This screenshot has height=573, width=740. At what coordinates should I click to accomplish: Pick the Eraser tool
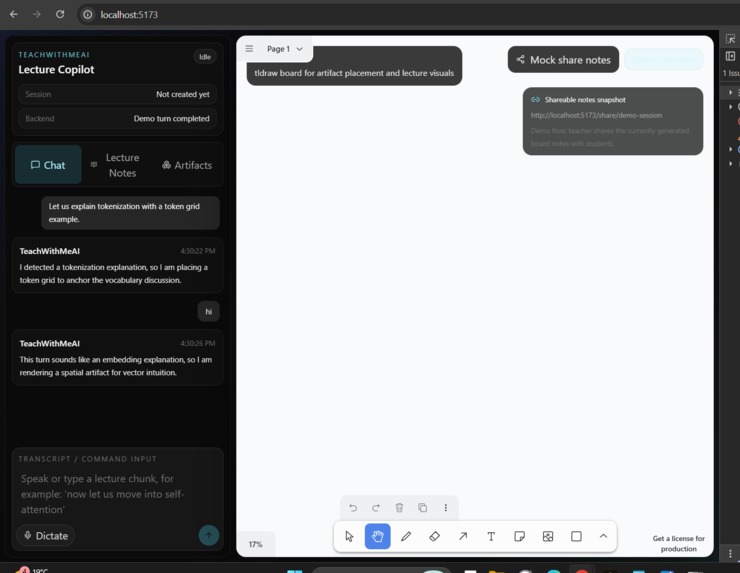pos(434,536)
